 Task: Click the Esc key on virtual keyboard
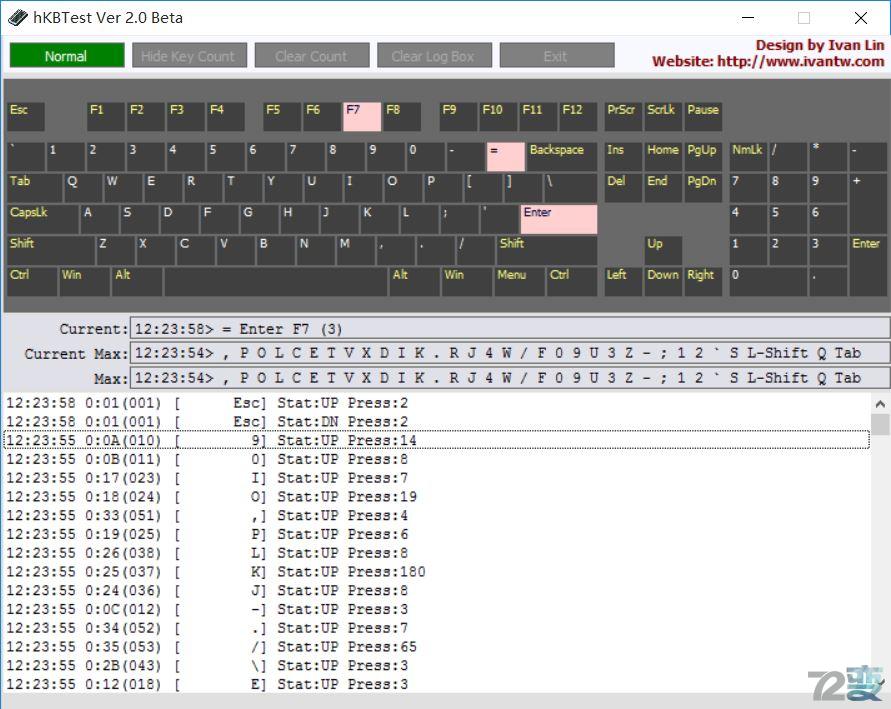coord(25,116)
